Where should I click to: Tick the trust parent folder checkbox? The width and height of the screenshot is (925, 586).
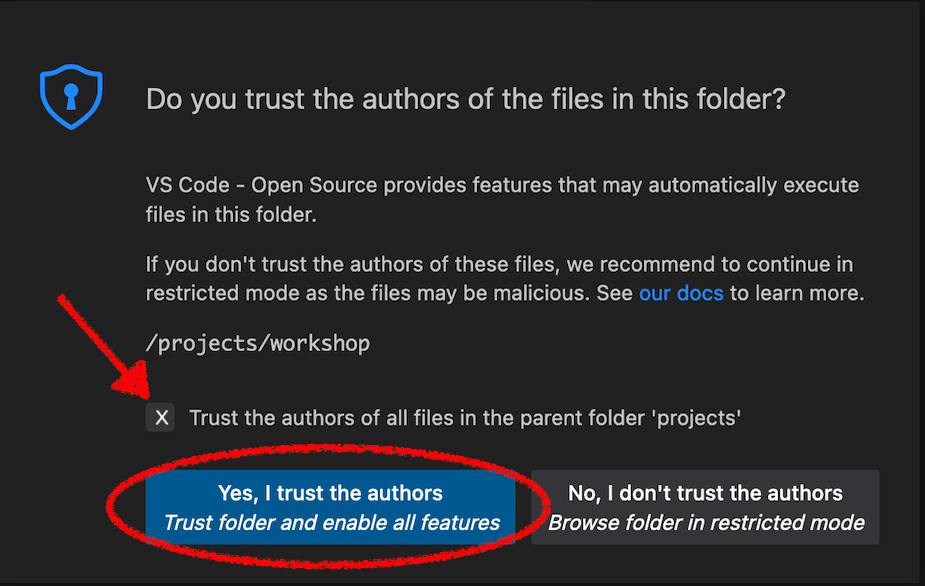point(161,418)
